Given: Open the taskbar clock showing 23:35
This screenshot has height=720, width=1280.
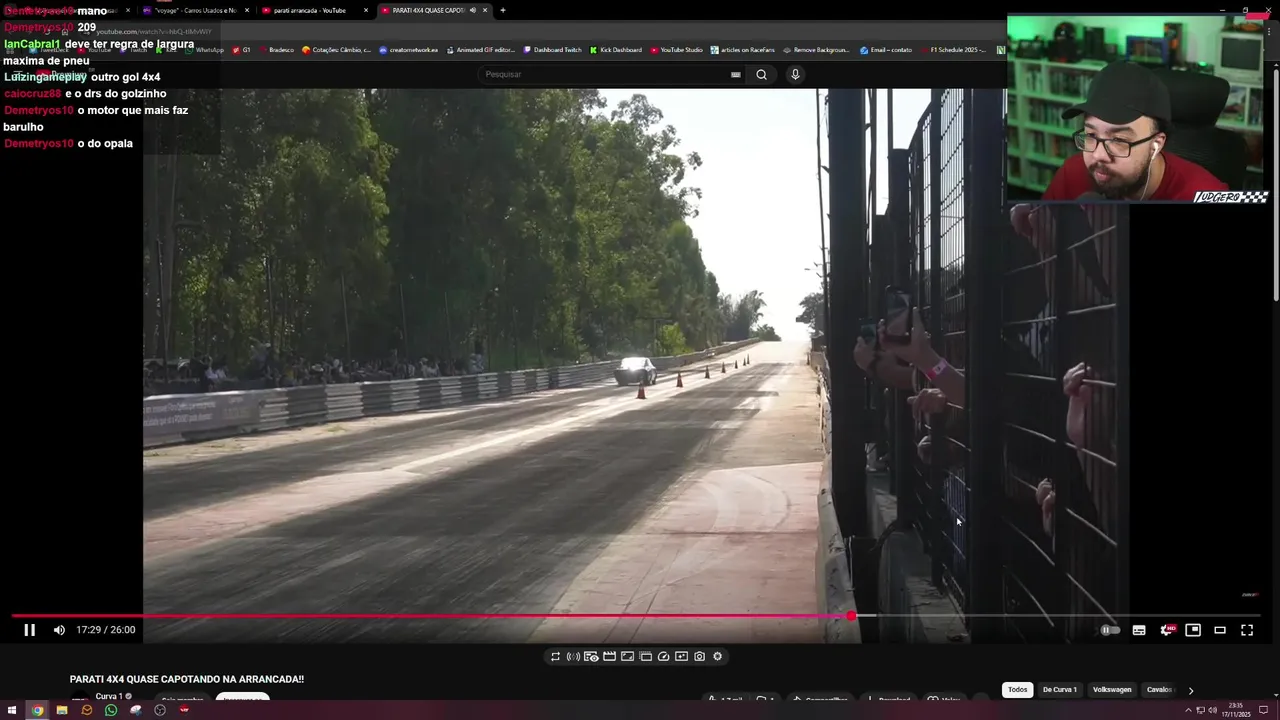Looking at the screenshot, I should click(x=1236, y=710).
